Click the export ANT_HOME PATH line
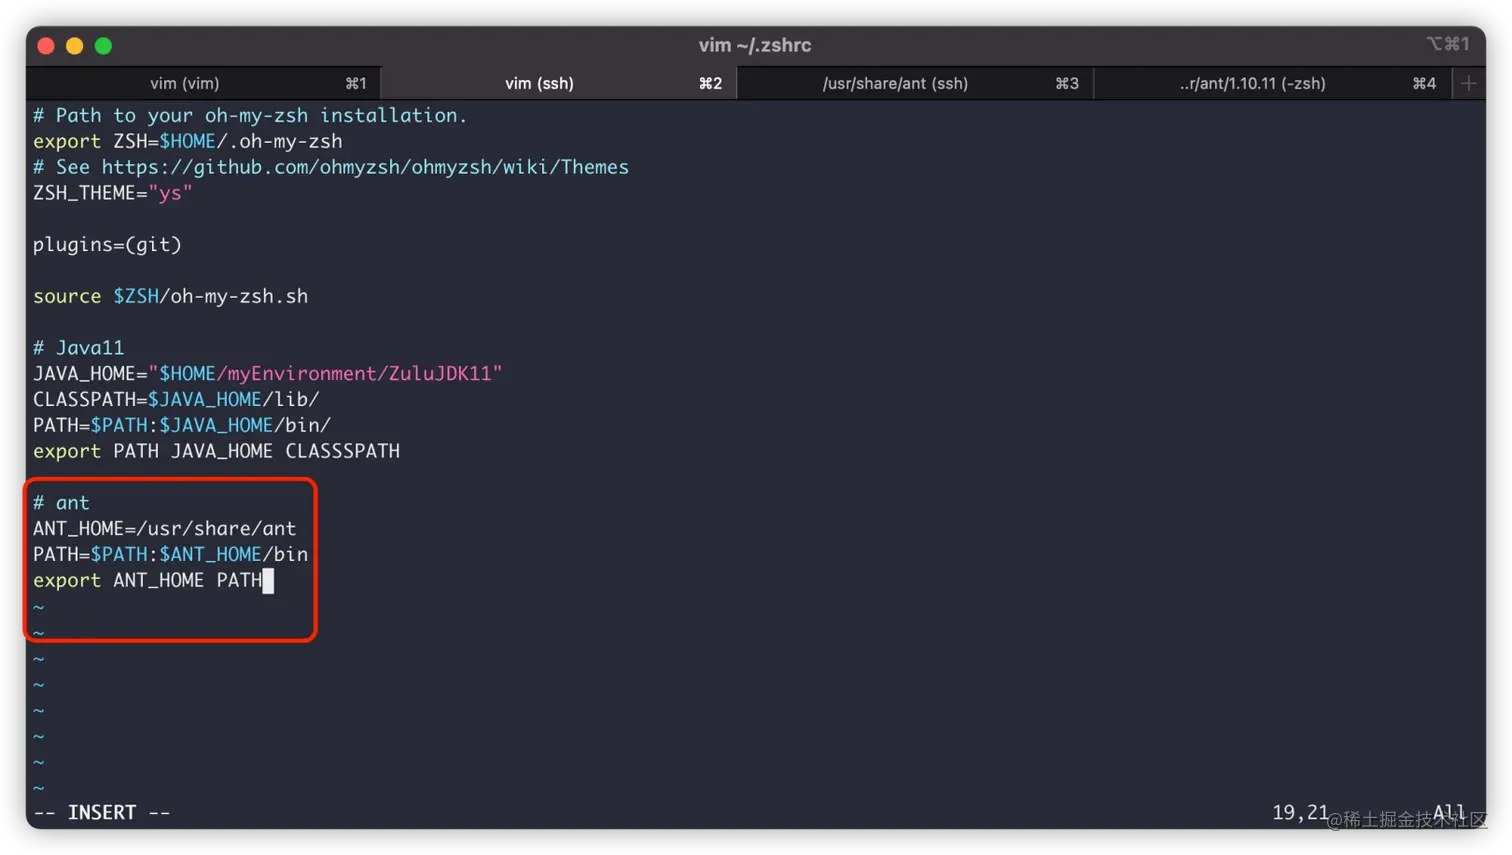 [x=150, y=580]
